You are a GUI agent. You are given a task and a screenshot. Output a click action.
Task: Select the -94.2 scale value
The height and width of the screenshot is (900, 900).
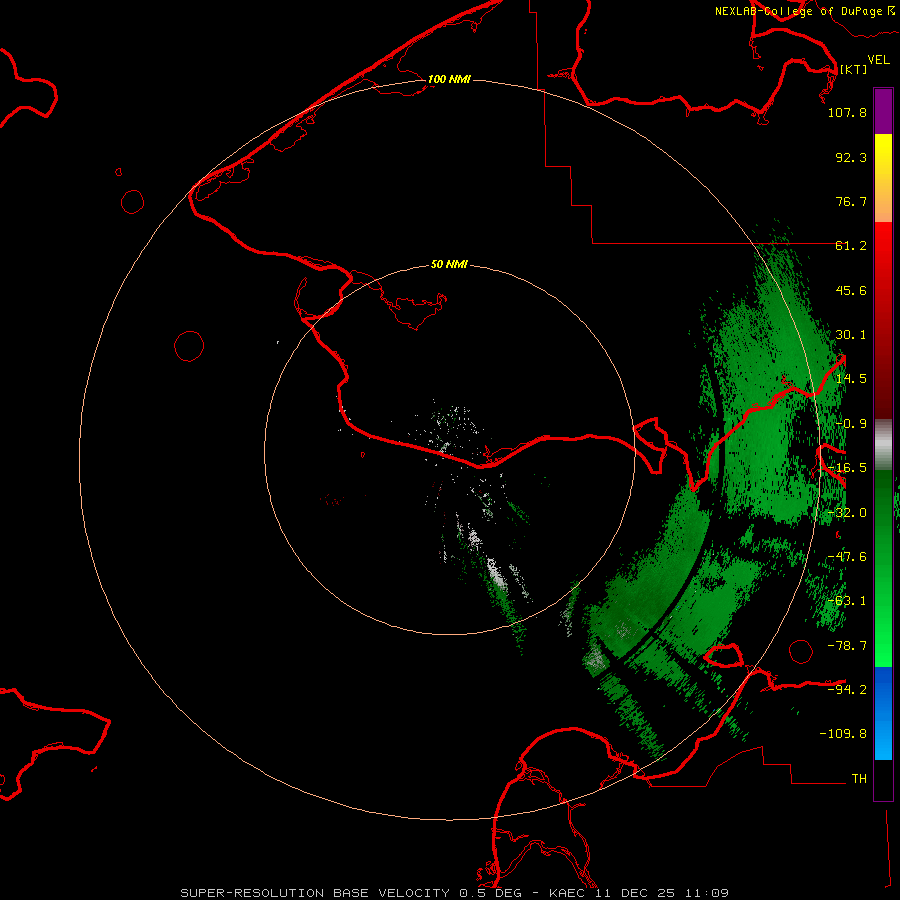tap(847, 690)
